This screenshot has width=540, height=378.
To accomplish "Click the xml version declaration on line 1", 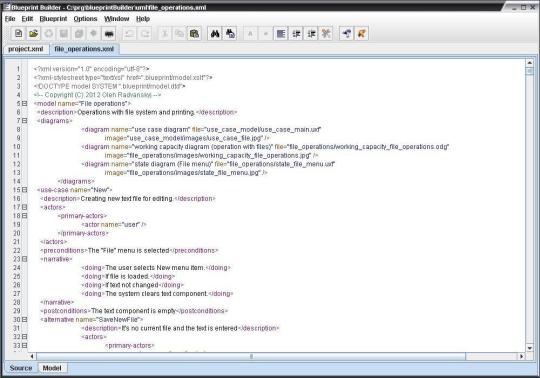I will click(92, 69).
